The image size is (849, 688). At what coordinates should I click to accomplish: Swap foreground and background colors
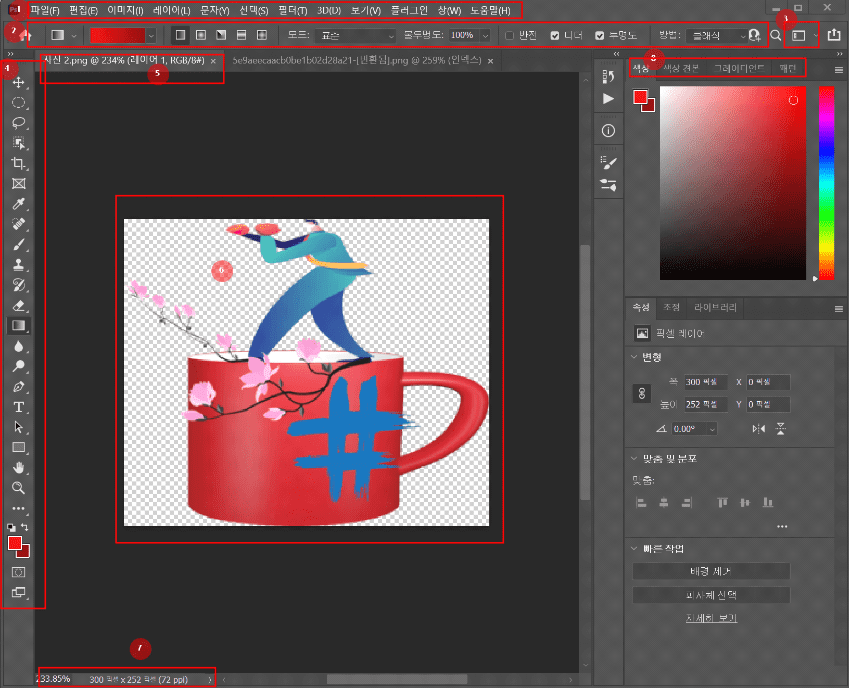(x=24, y=527)
